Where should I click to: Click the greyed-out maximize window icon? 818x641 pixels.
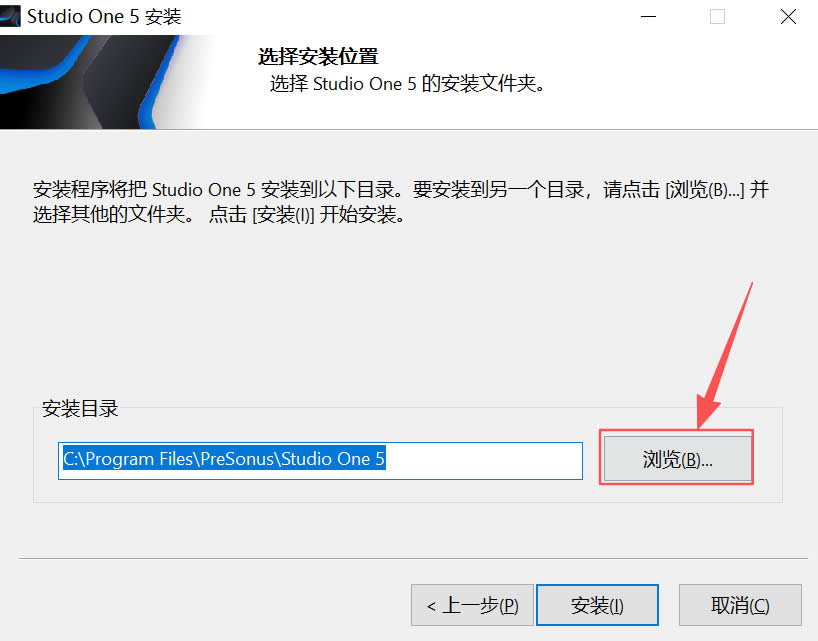click(x=717, y=17)
